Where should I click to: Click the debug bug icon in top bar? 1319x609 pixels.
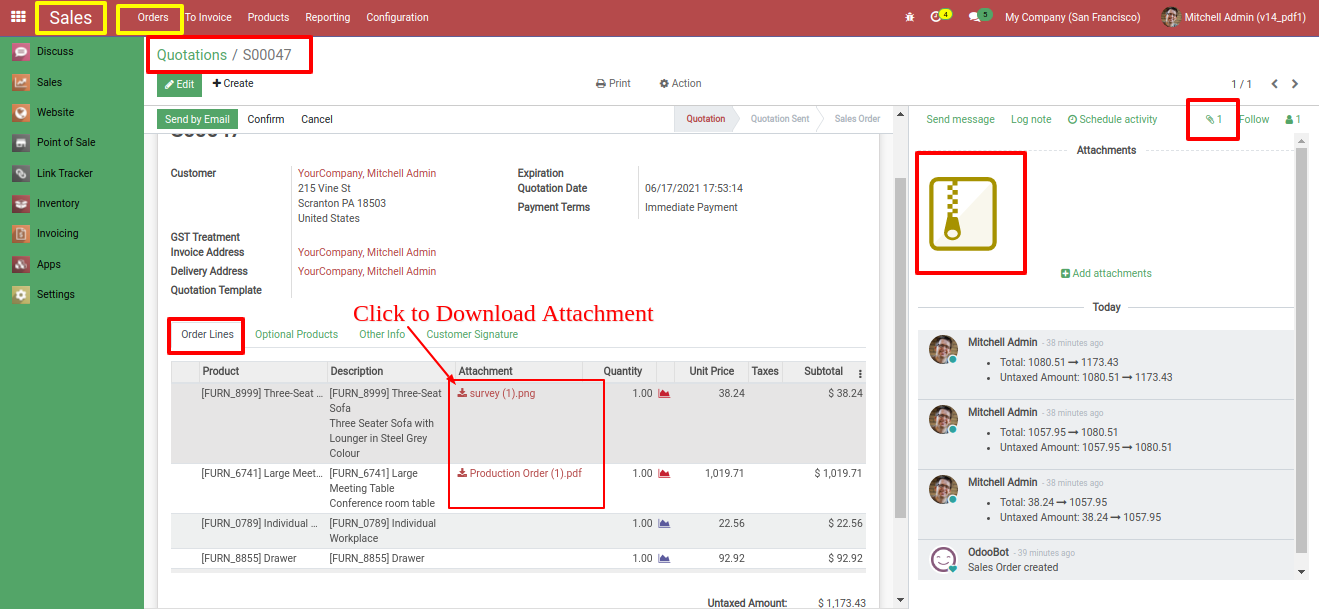(908, 16)
